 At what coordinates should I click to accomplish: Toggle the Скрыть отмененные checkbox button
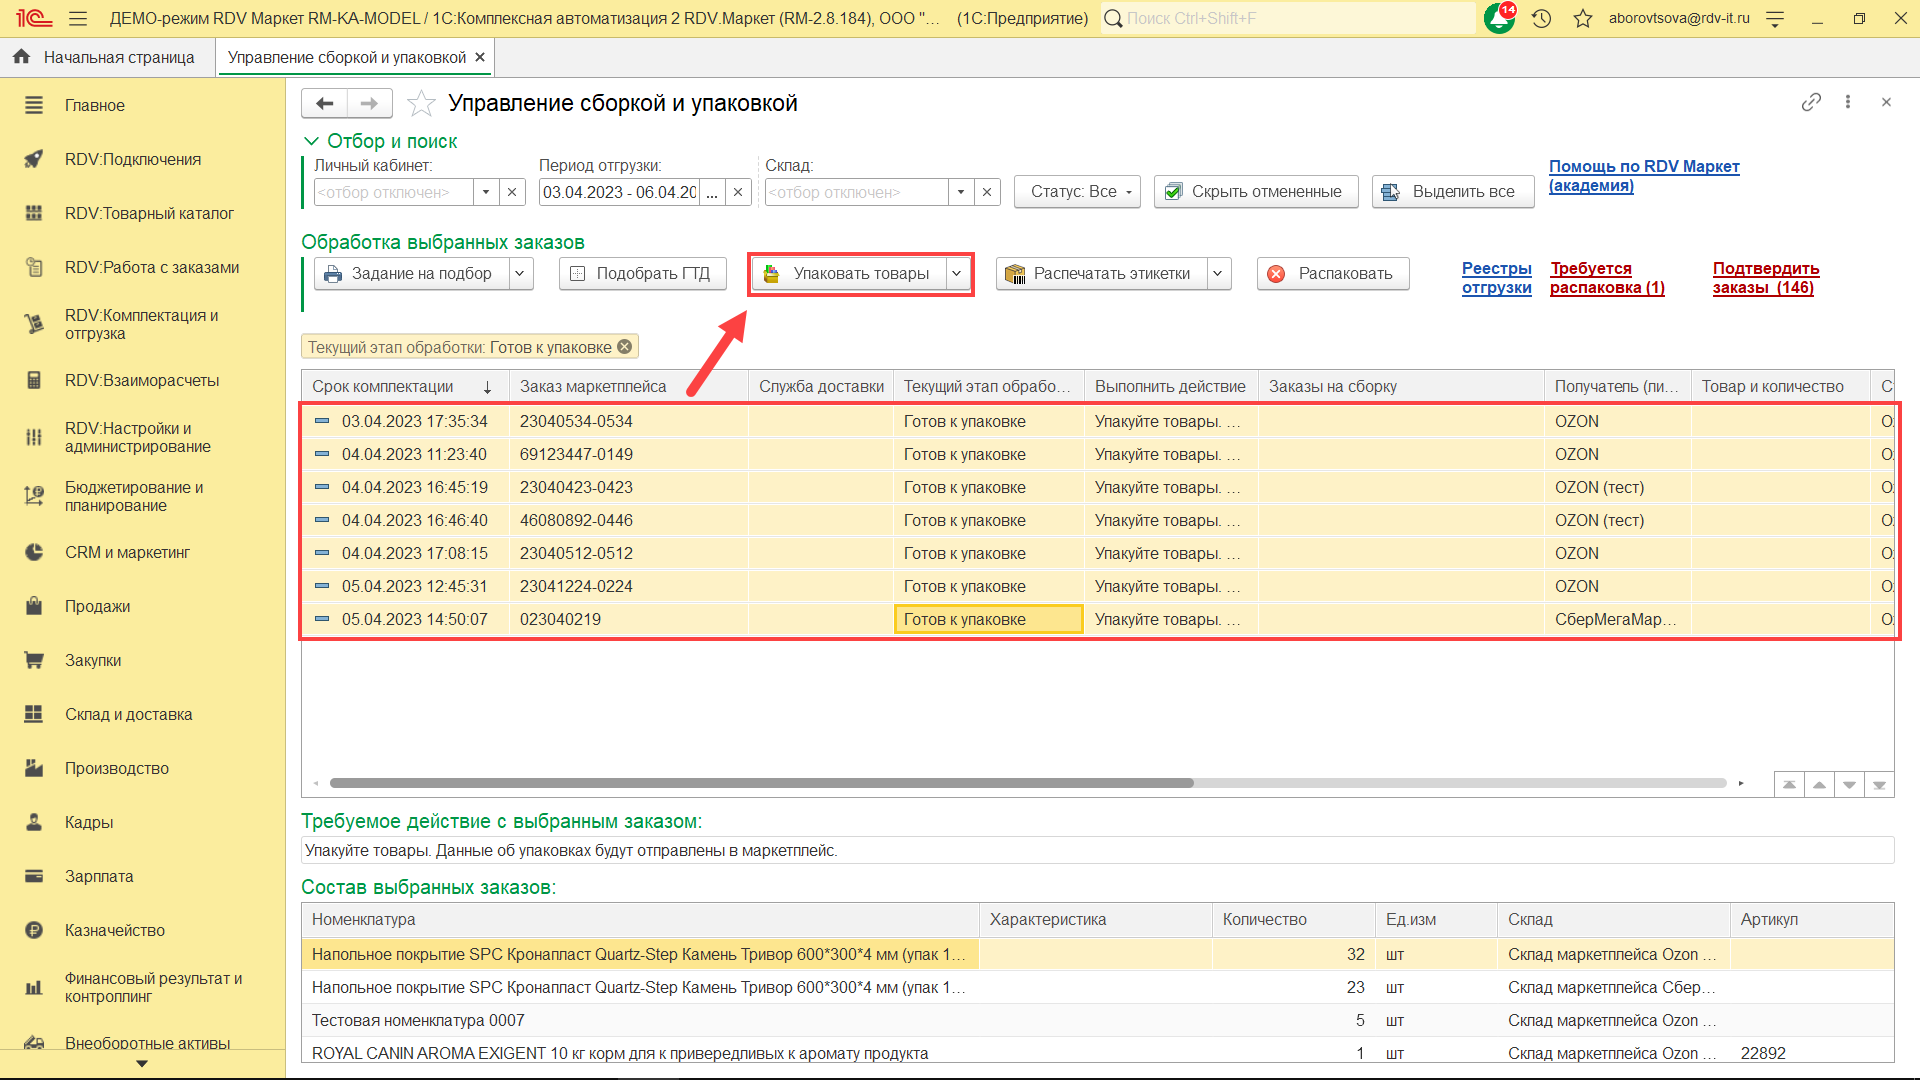pyautogui.click(x=1255, y=191)
